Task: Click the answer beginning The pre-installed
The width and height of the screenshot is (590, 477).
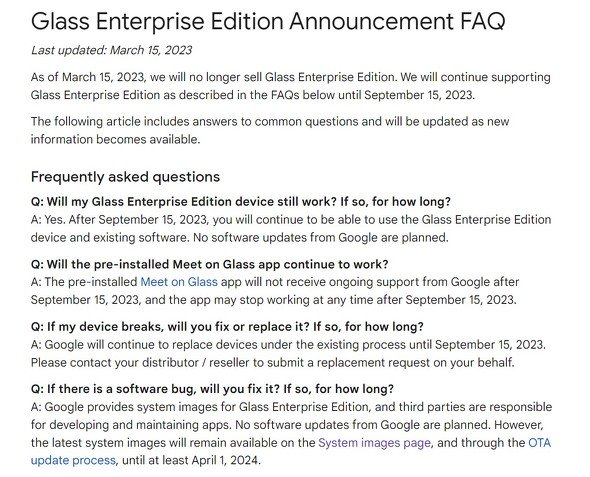Action: click(275, 291)
